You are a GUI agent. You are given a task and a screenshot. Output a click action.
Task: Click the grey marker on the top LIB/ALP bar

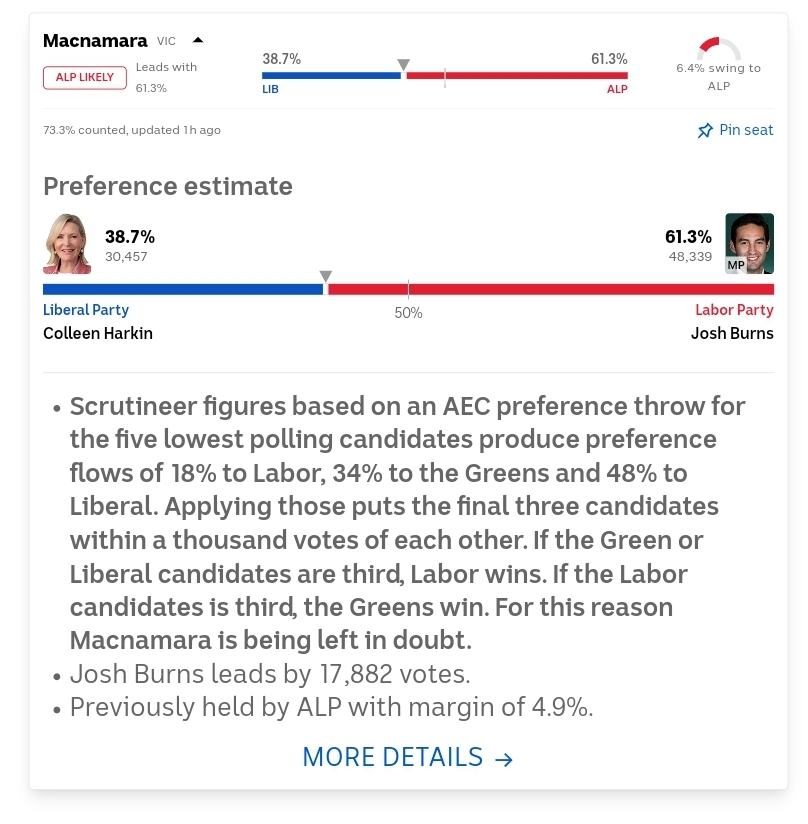[x=403, y=65]
